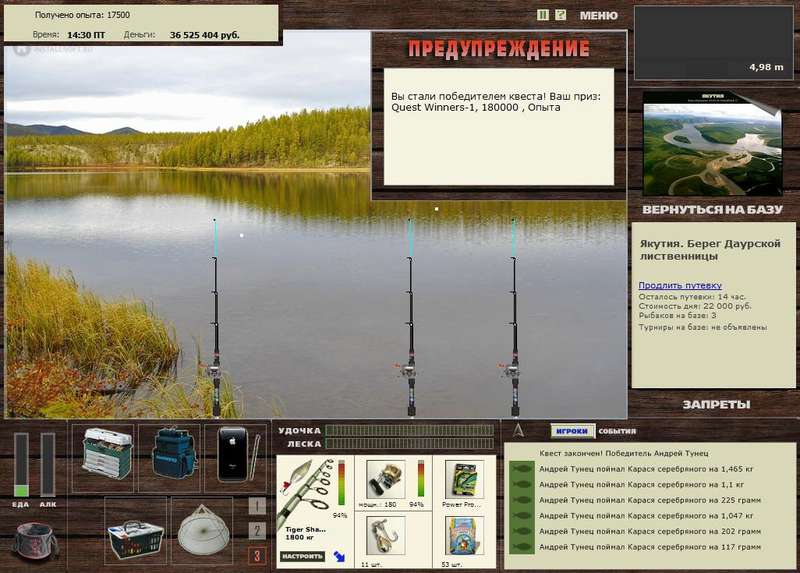Switch to rod slot 1
The height and width of the screenshot is (573, 800).
coord(257,506)
